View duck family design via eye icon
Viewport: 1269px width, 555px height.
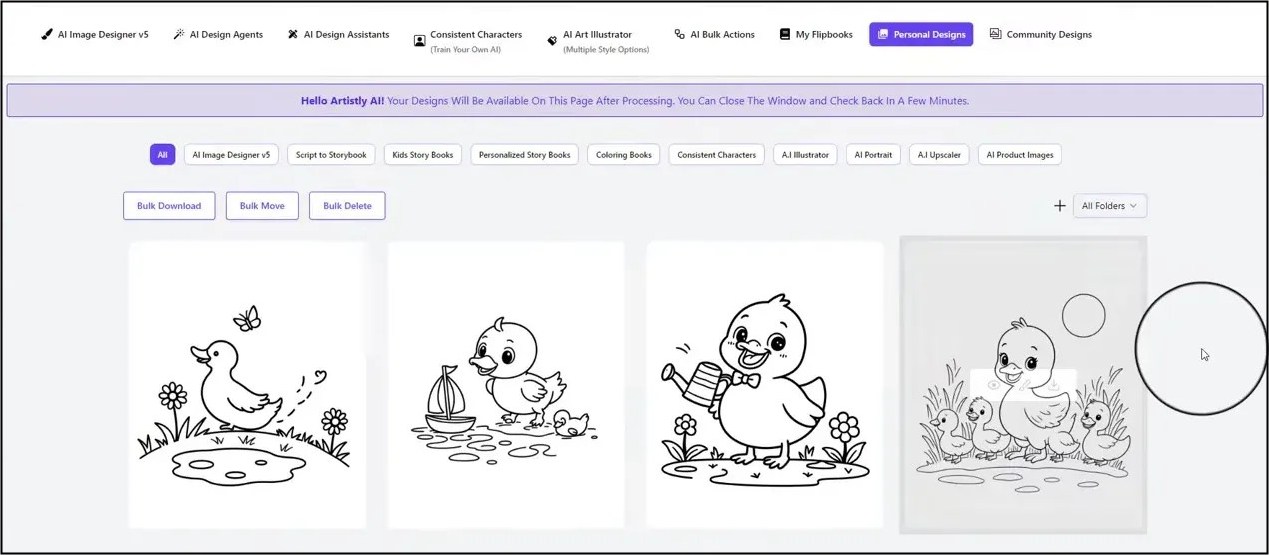click(993, 385)
